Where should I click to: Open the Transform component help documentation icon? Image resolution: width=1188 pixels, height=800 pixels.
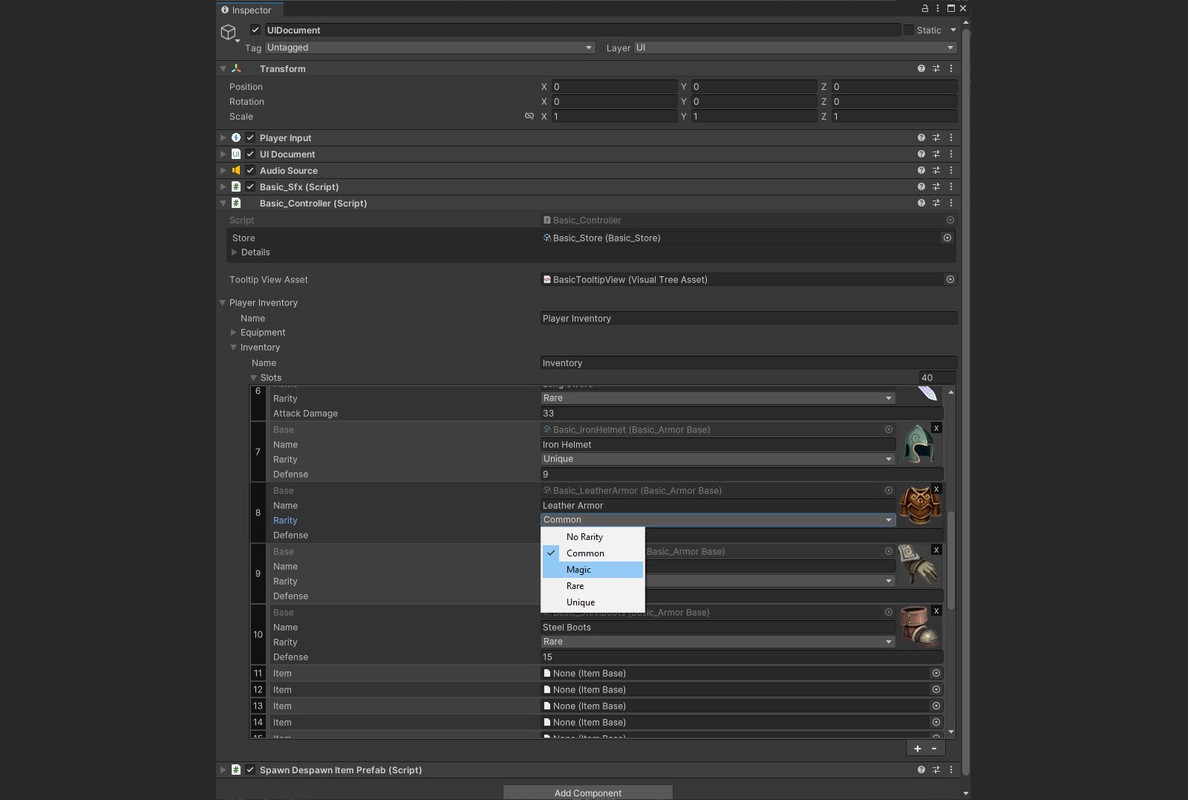pos(920,68)
